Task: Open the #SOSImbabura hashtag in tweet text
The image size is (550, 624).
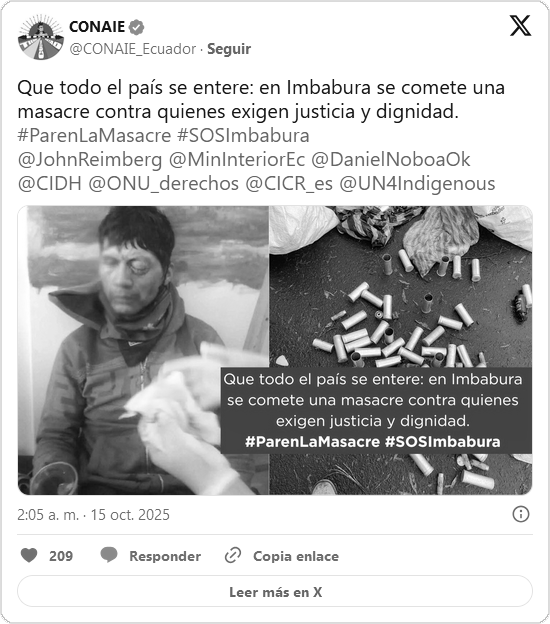Action: click(243, 136)
